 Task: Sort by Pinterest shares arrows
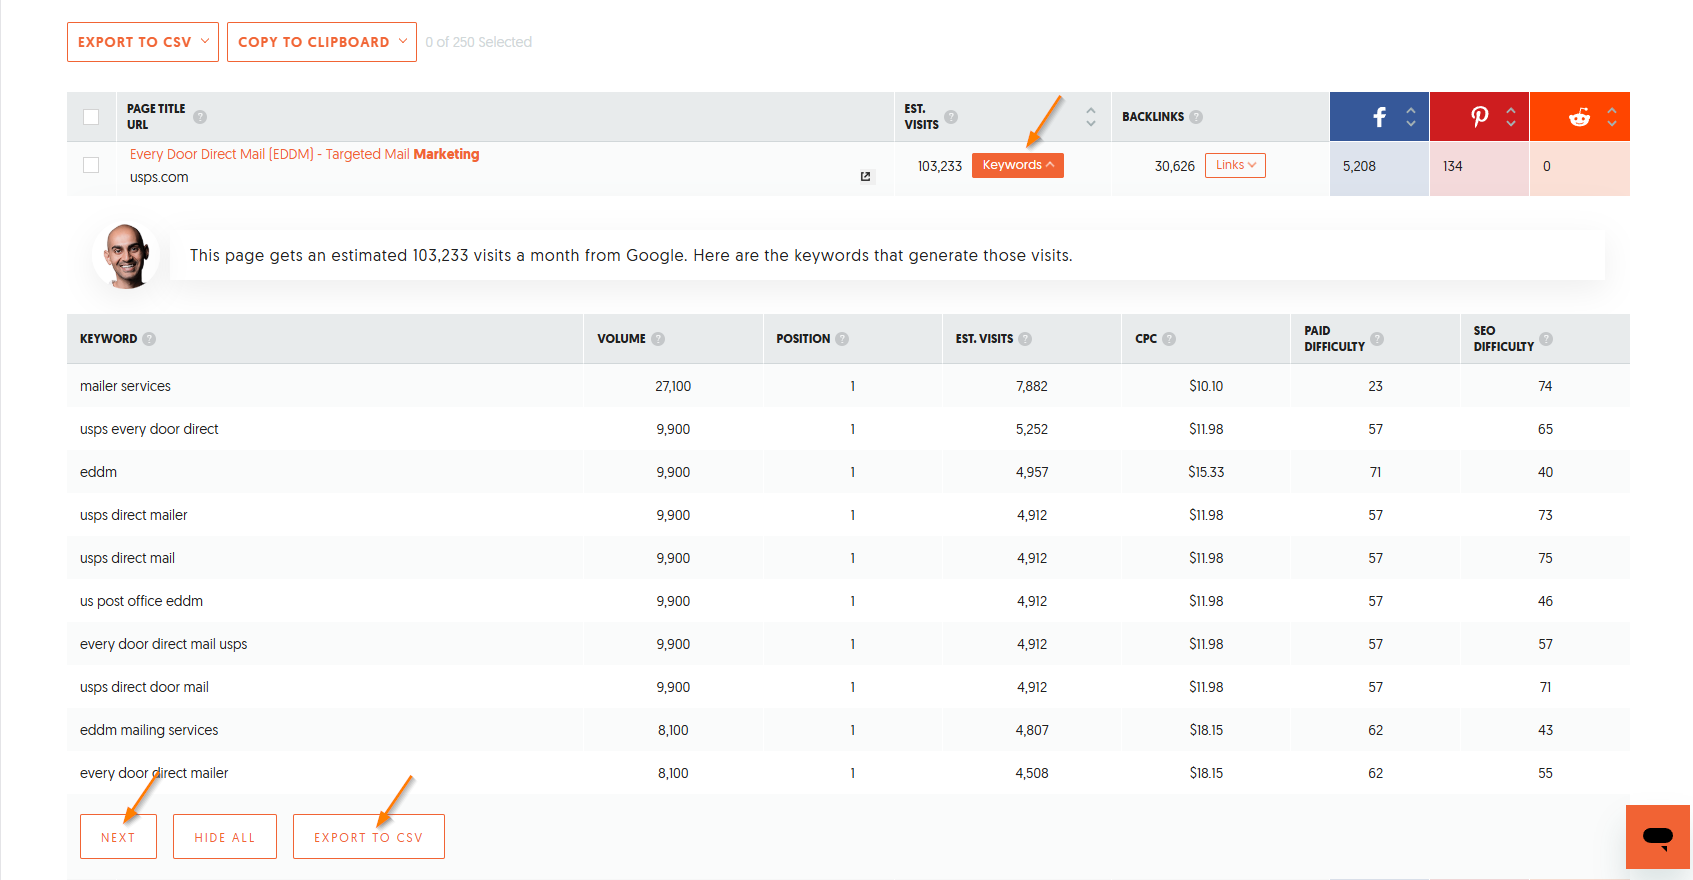[1511, 117]
